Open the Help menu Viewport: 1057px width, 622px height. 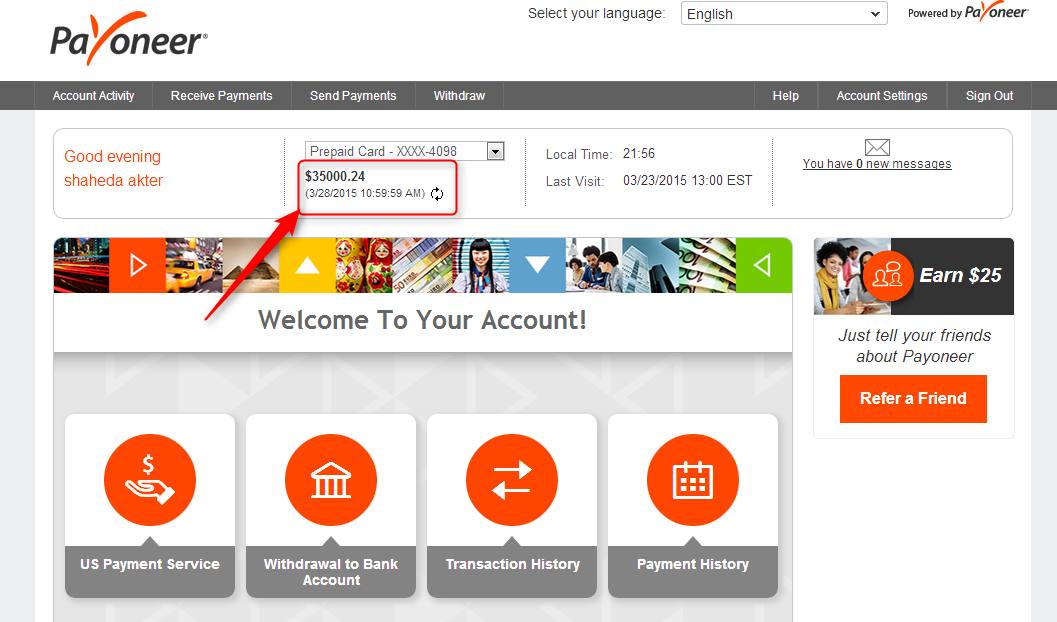pos(785,96)
